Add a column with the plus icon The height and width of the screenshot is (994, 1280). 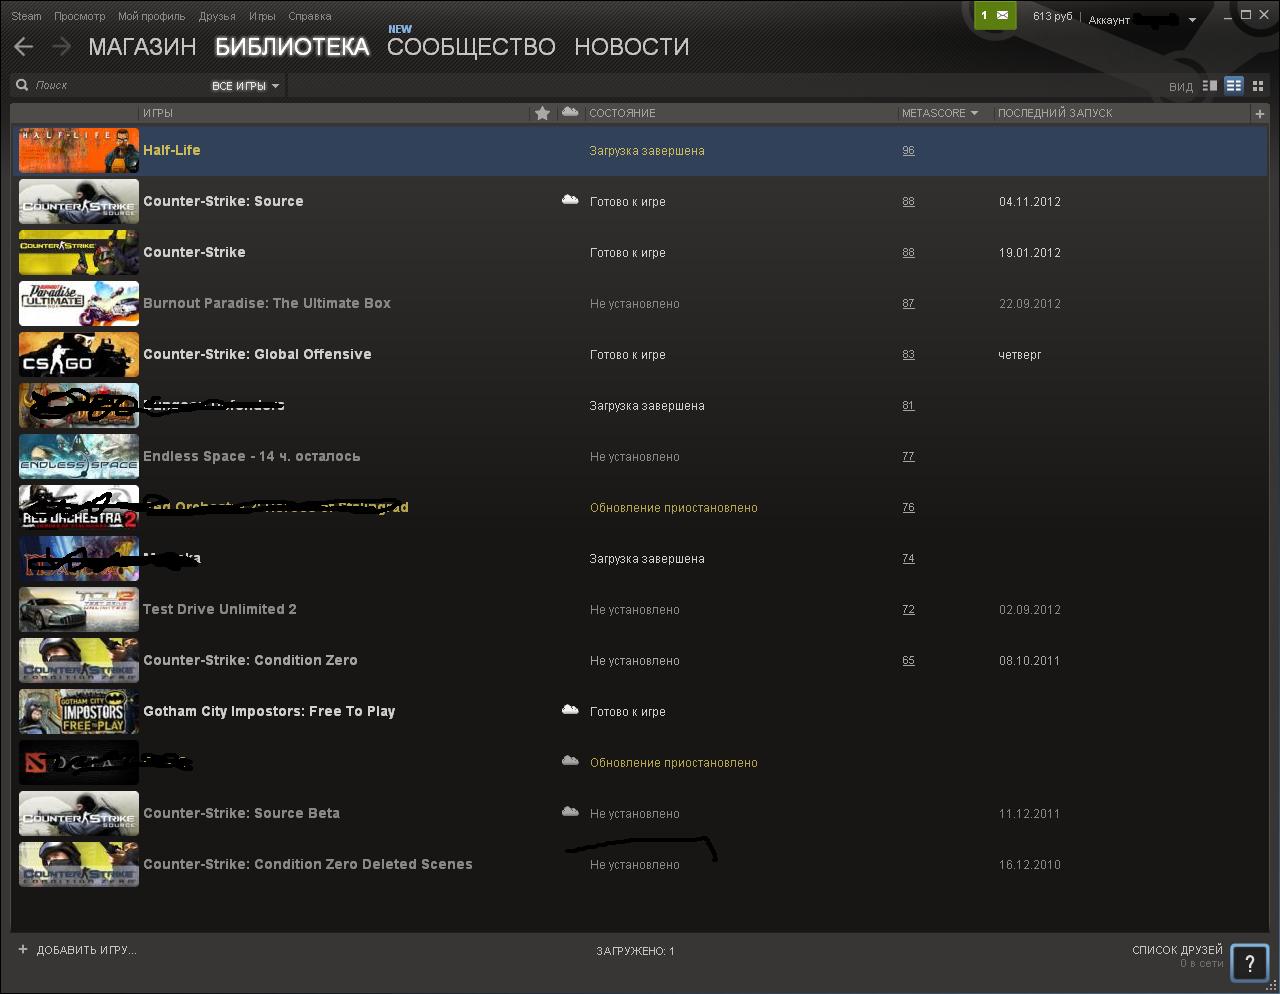[1259, 113]
